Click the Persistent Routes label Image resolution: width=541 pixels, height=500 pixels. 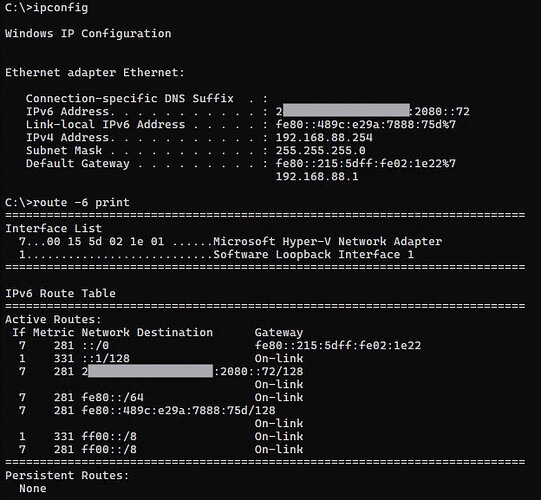click(67, 476)
